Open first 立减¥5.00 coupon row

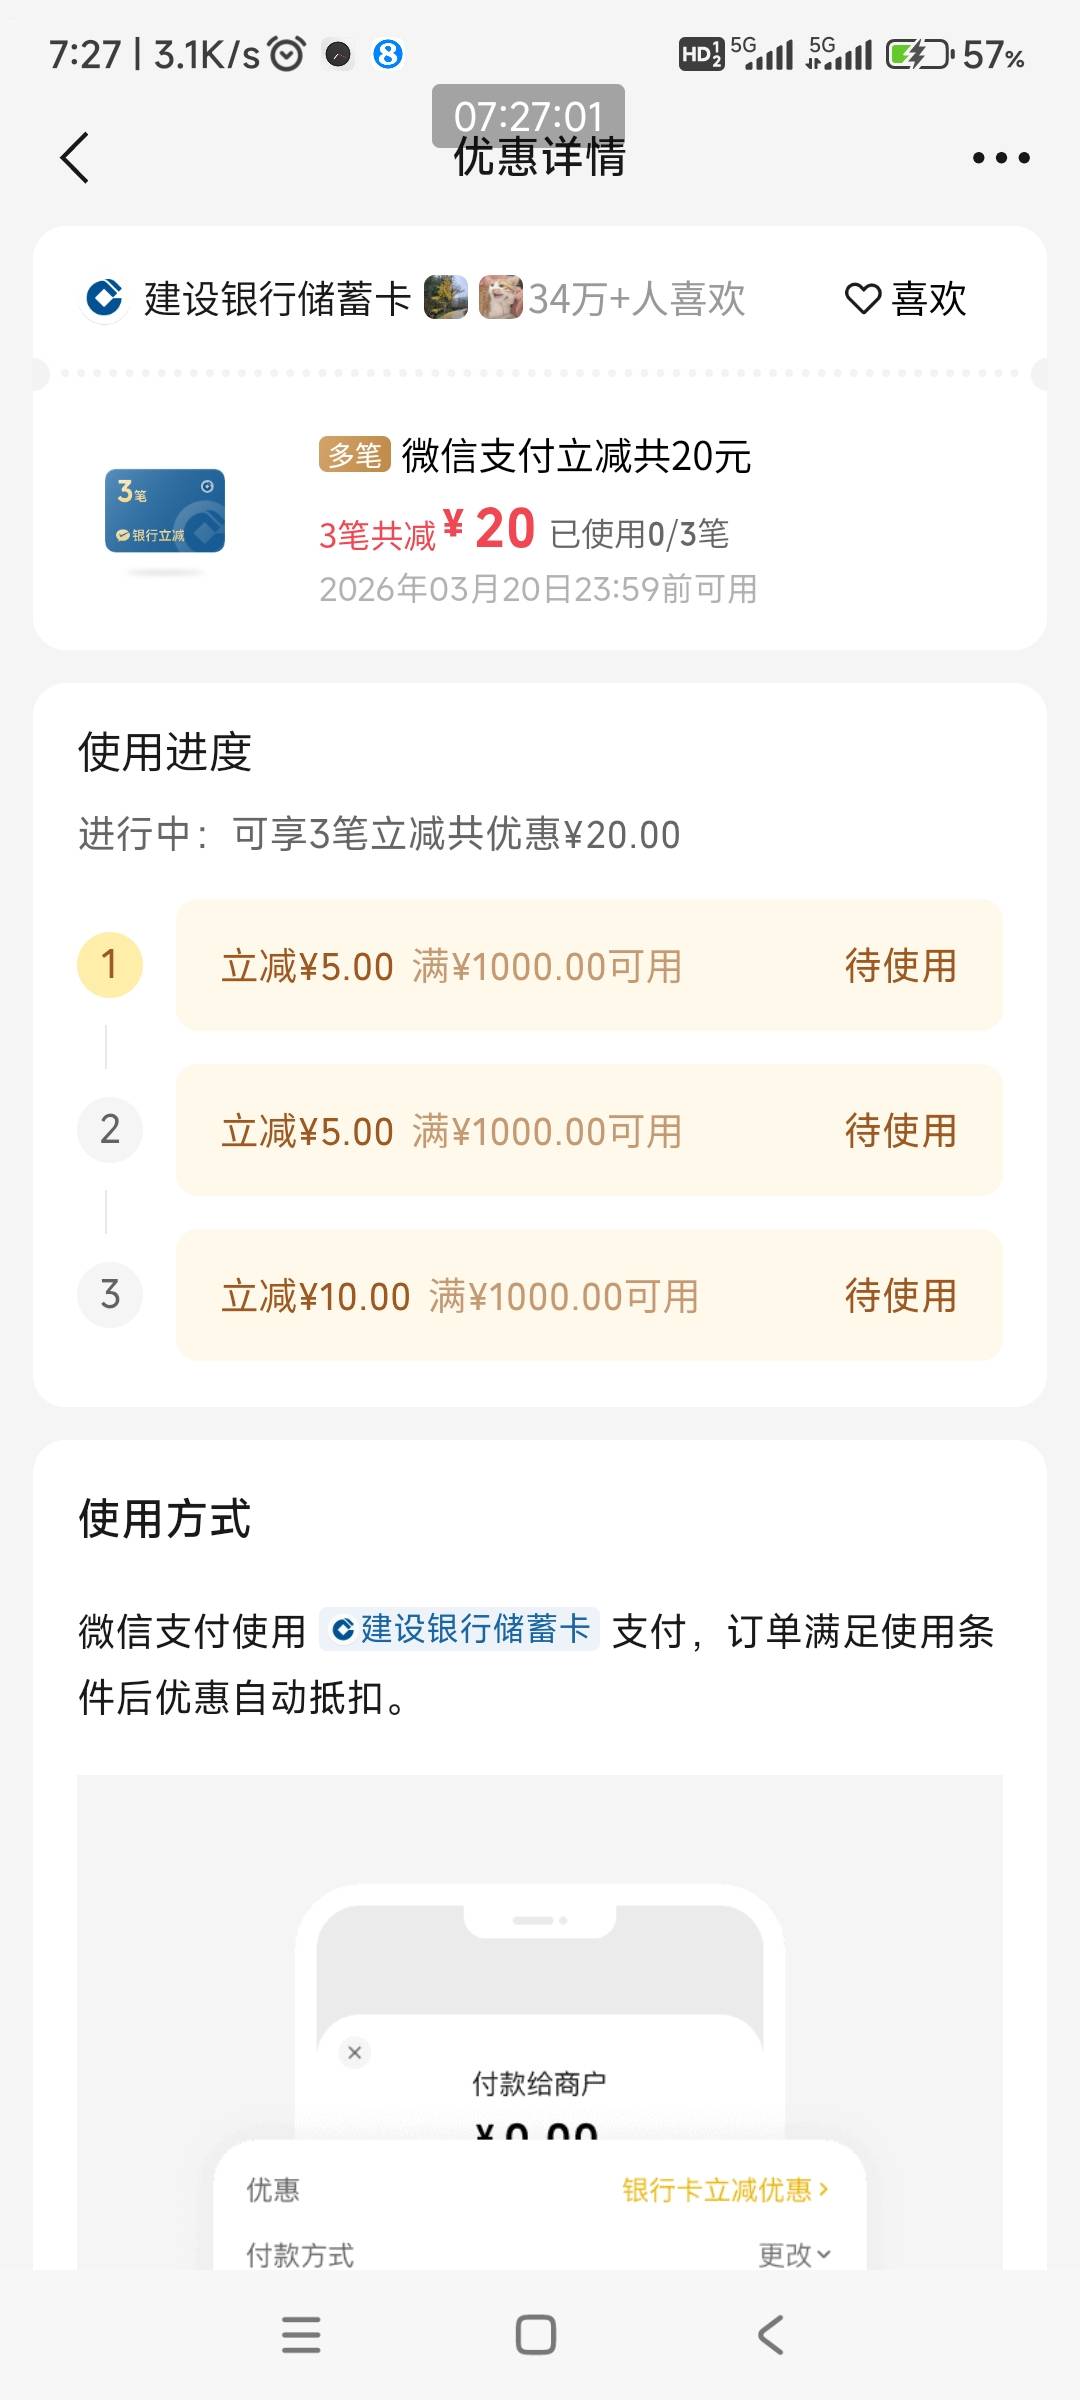click(x=589, y=965)
